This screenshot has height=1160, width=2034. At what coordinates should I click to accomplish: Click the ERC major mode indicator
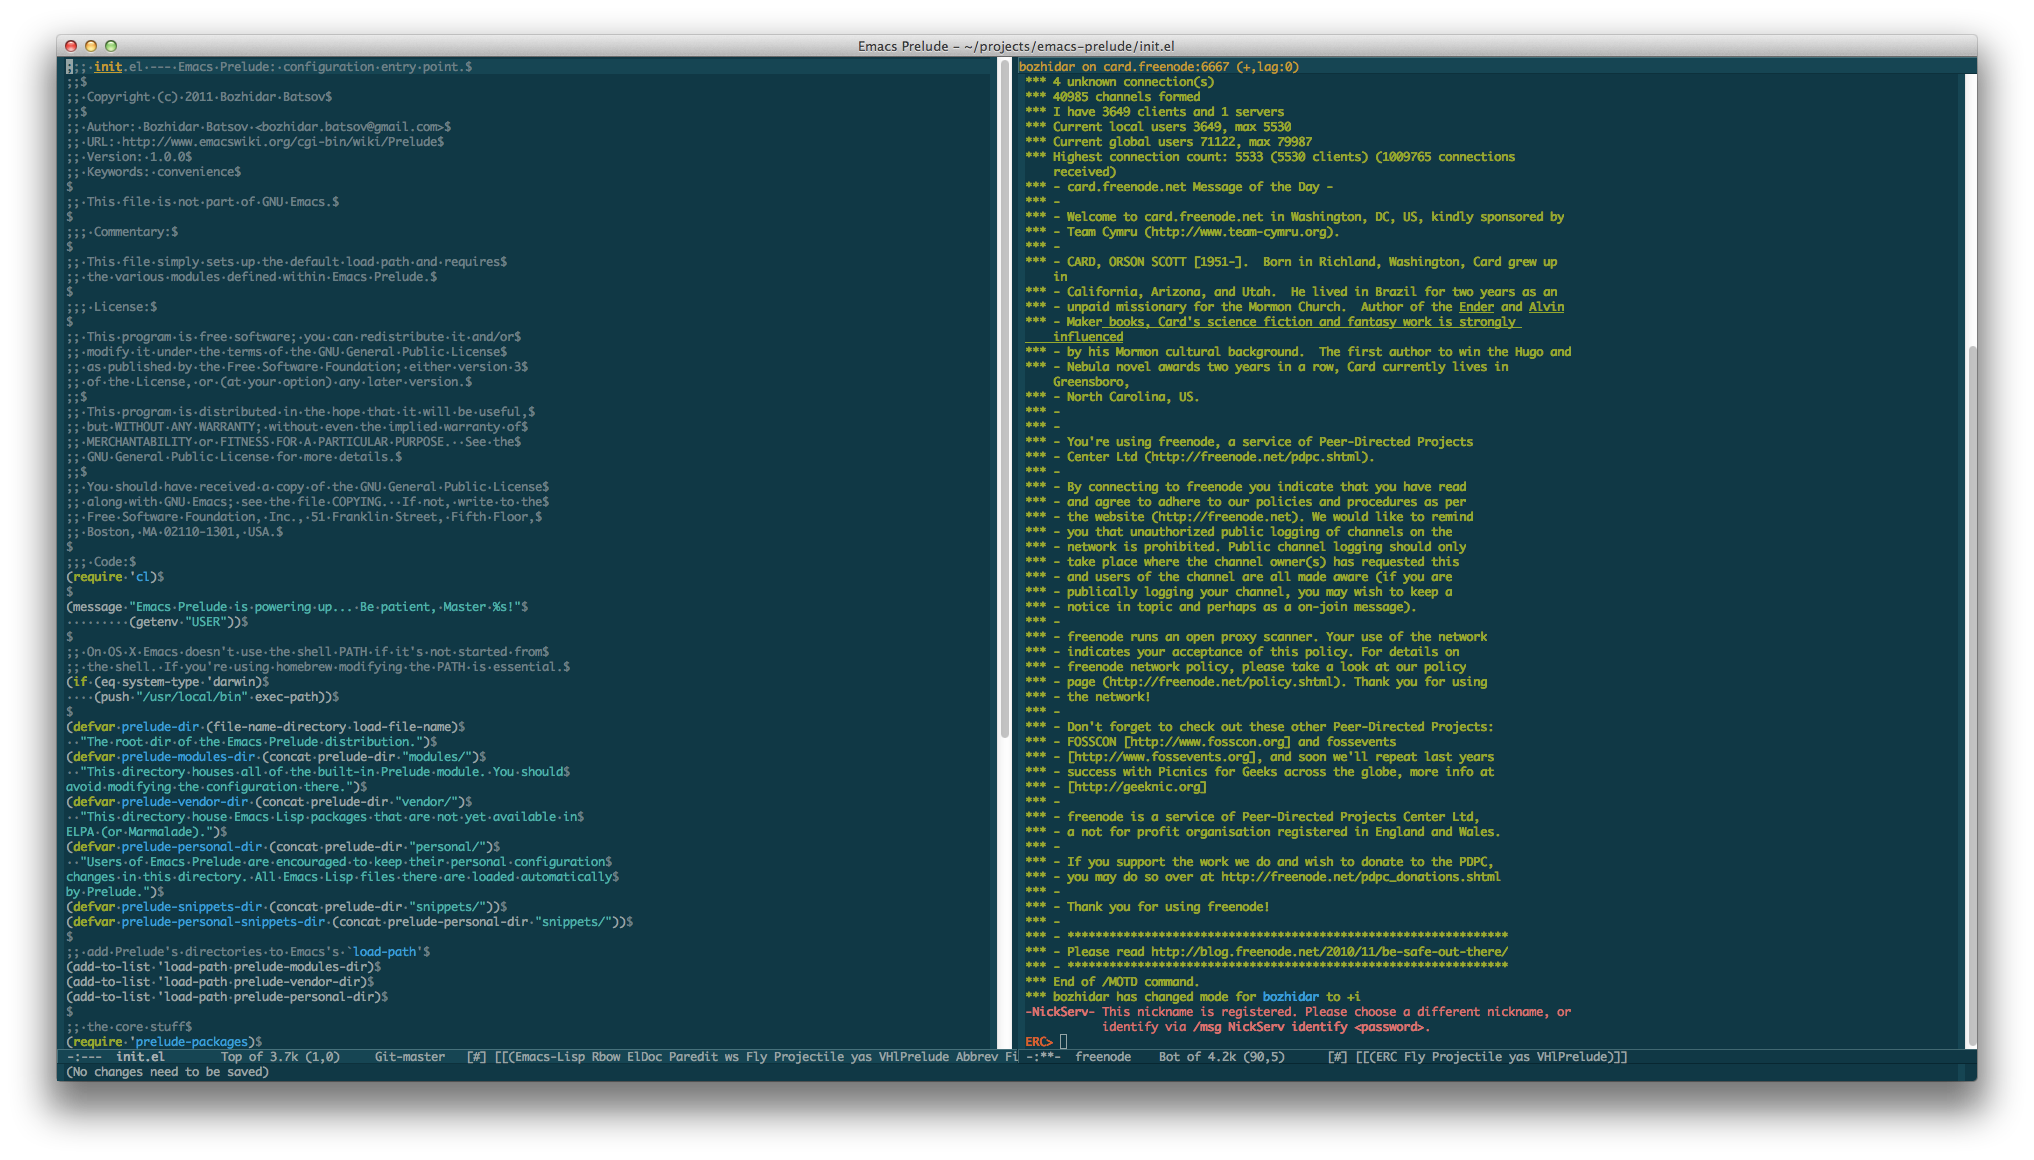[x=1387, y=1057]
